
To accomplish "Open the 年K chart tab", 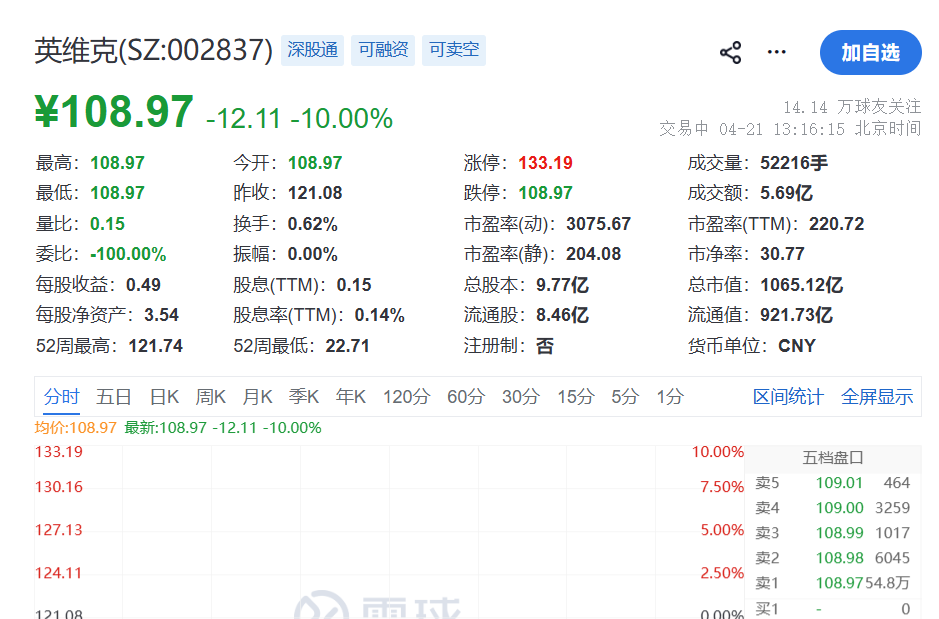I will point(351,397).
